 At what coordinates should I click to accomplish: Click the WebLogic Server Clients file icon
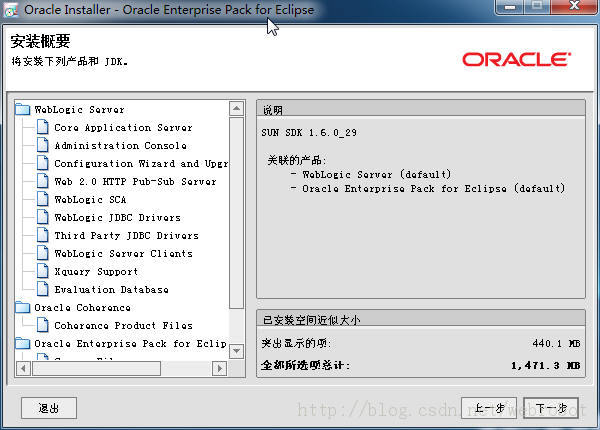42,253
